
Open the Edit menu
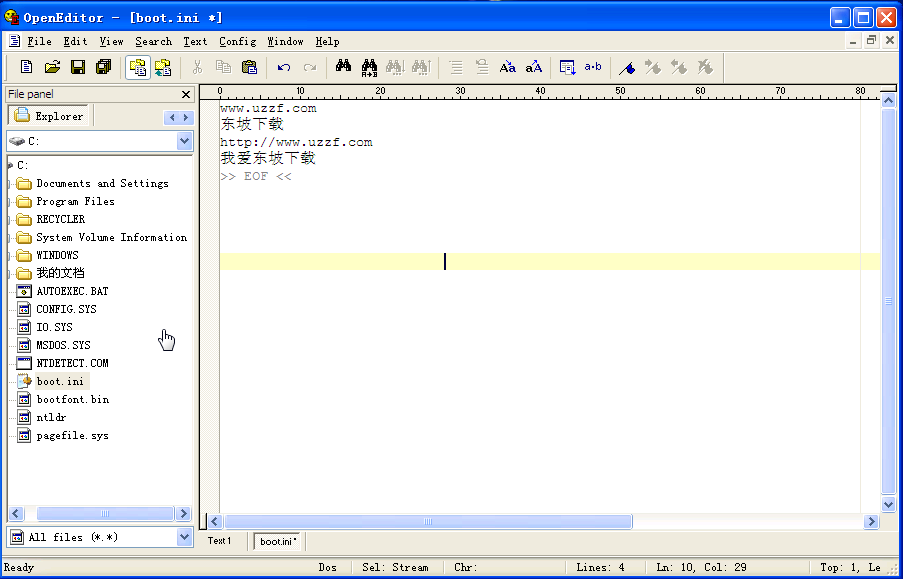(75, 41)
